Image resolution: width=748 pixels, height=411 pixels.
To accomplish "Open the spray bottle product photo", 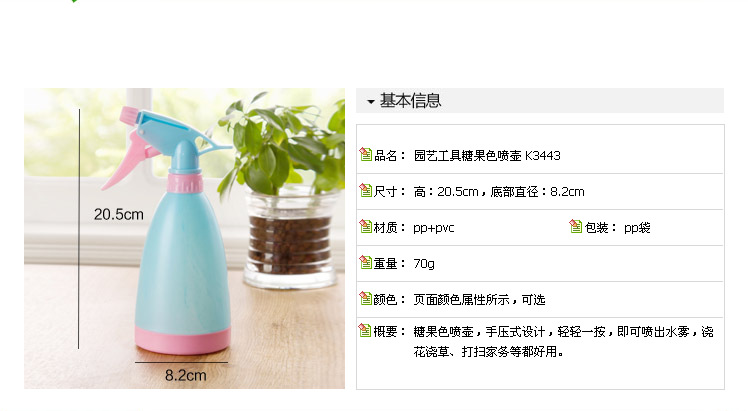I will tap(185, 238).
